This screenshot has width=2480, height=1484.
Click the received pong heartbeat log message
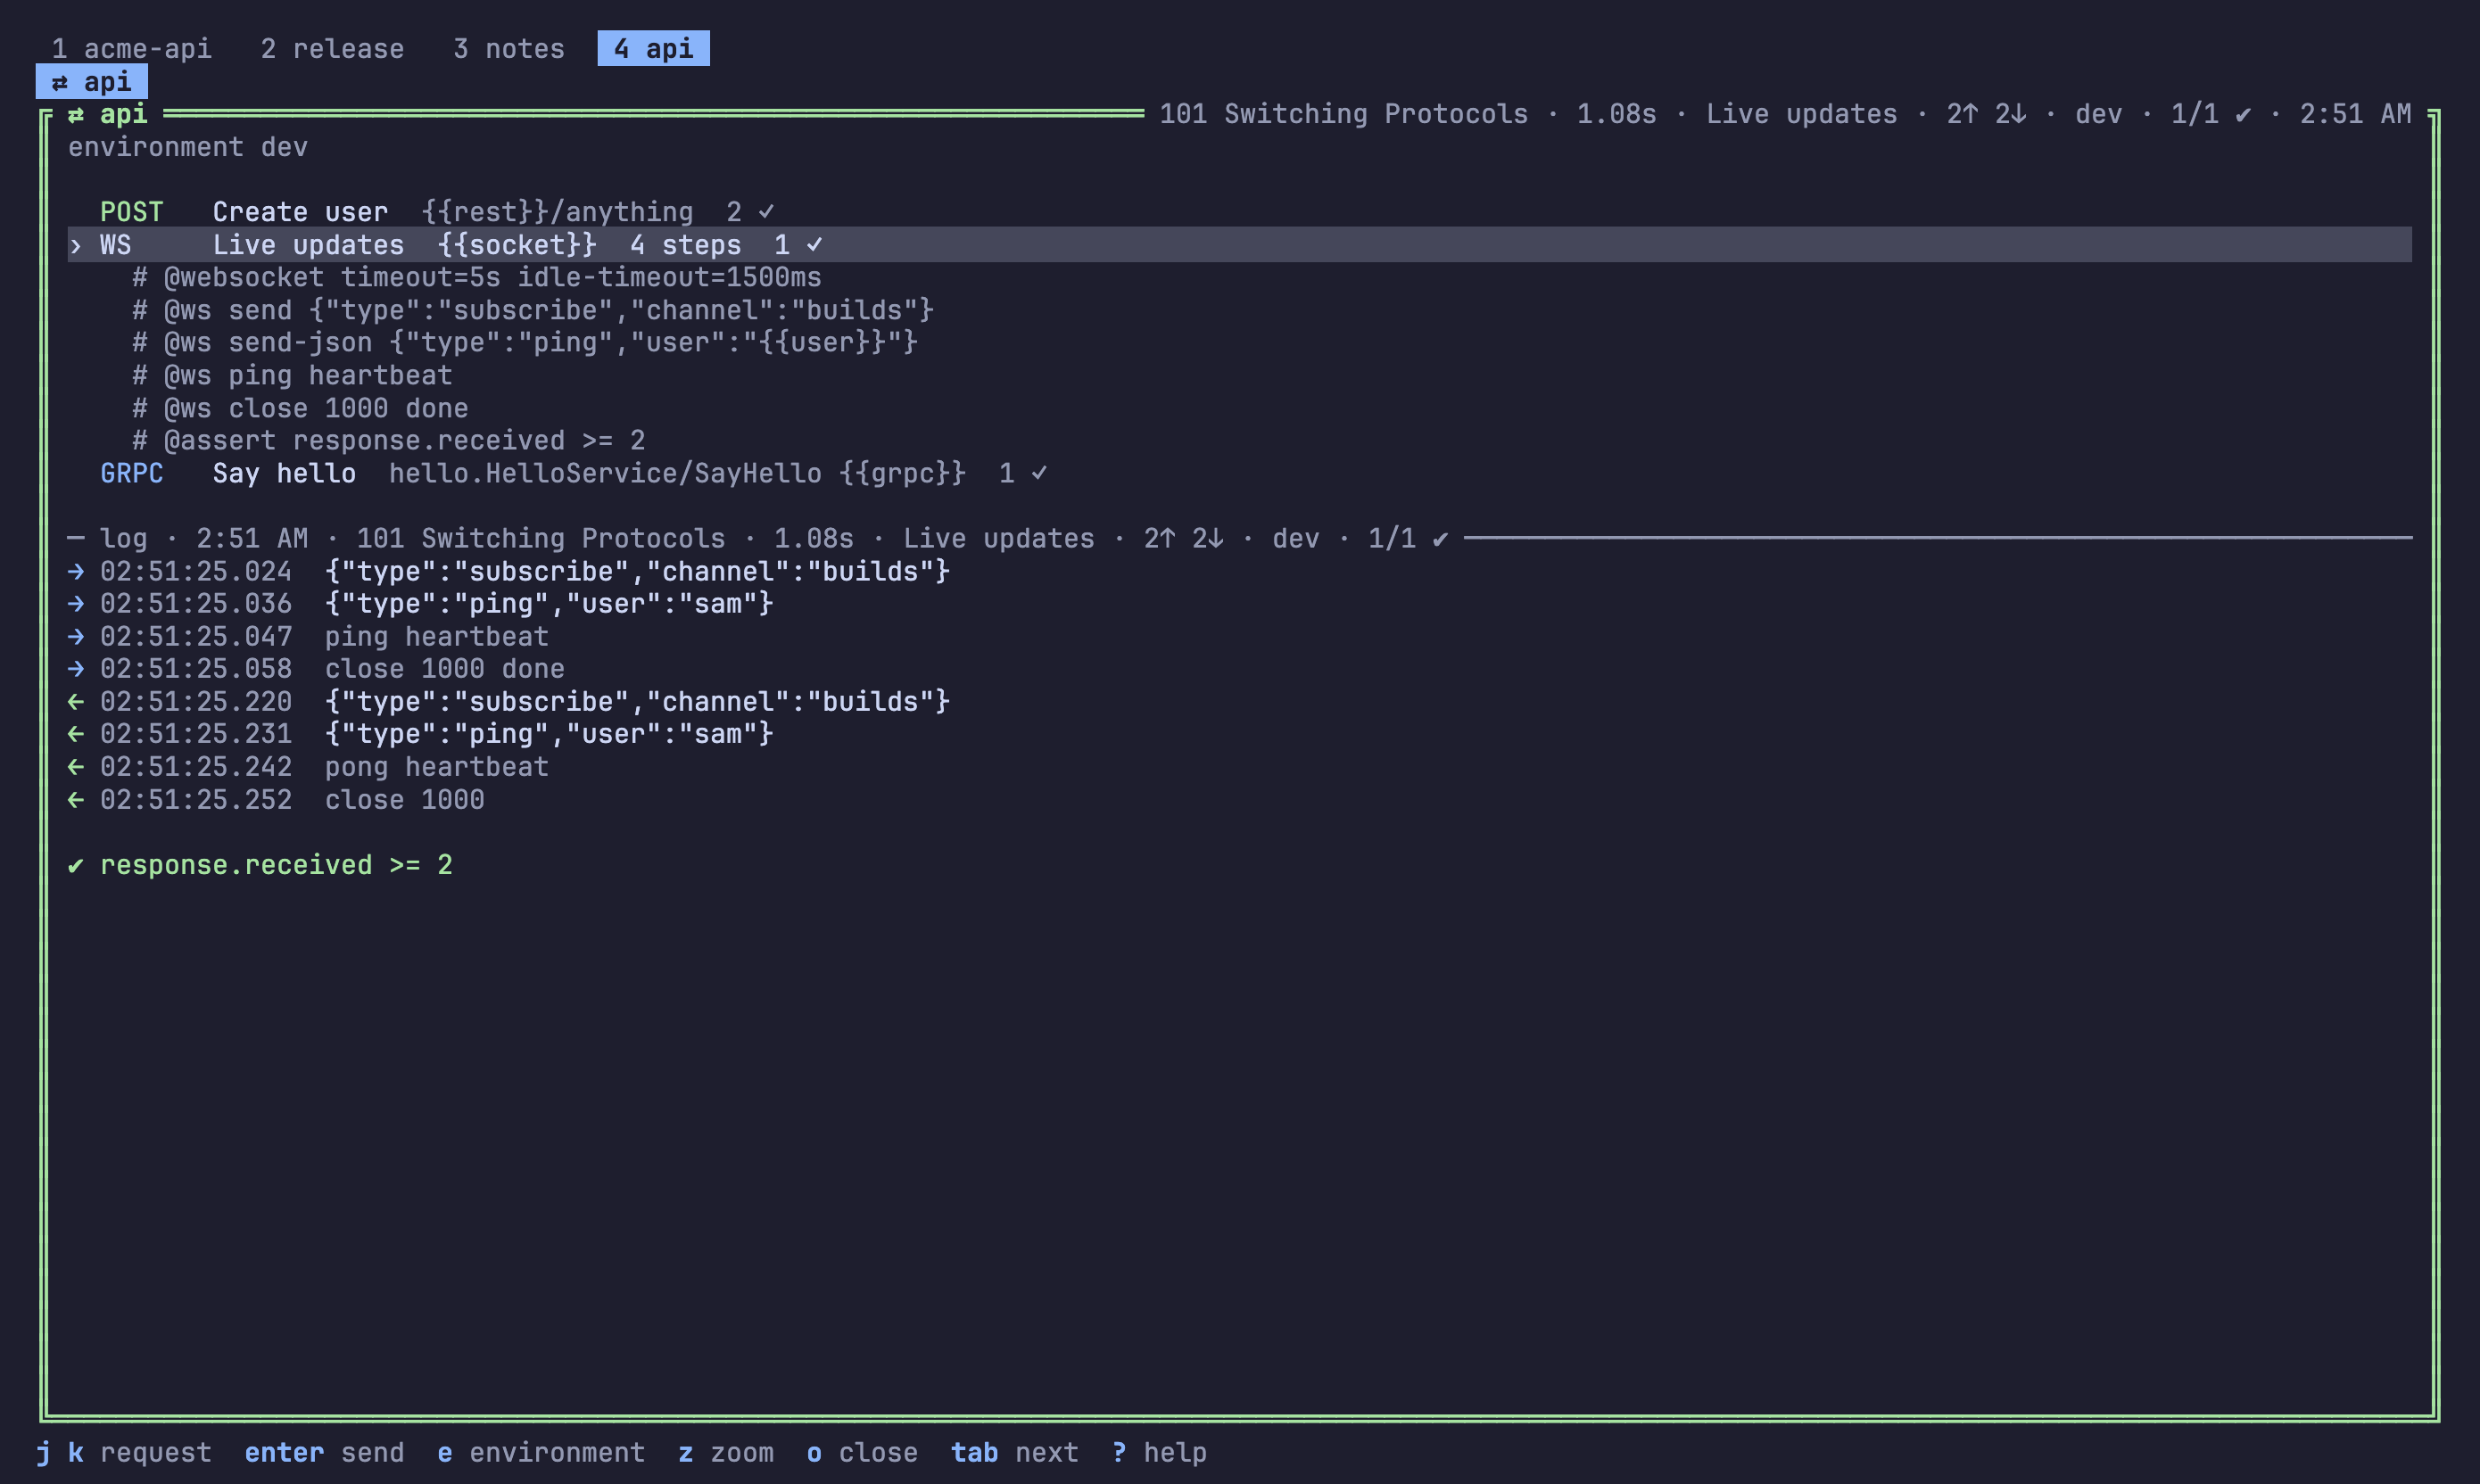pyautogui.click(x=437, y=767)
